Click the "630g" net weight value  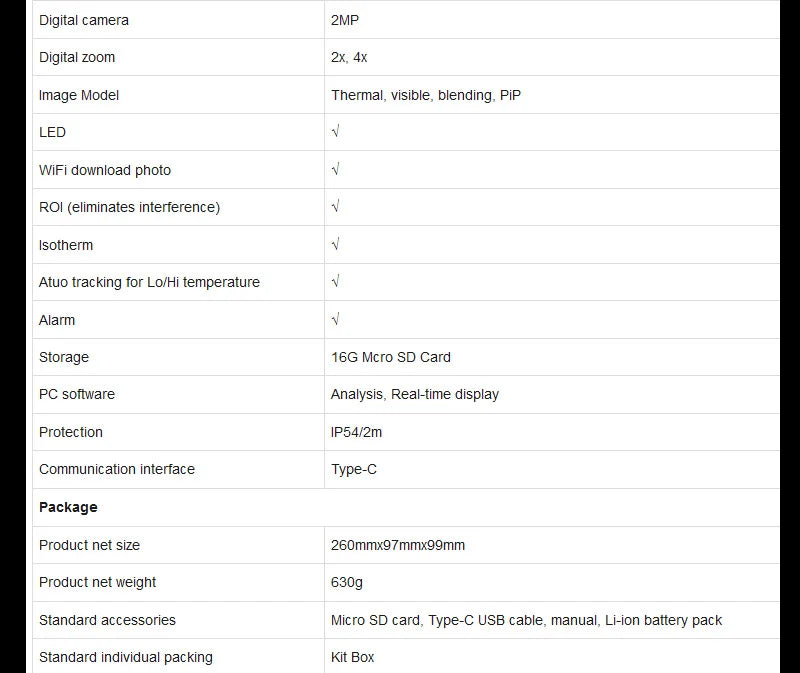(345, 582)
